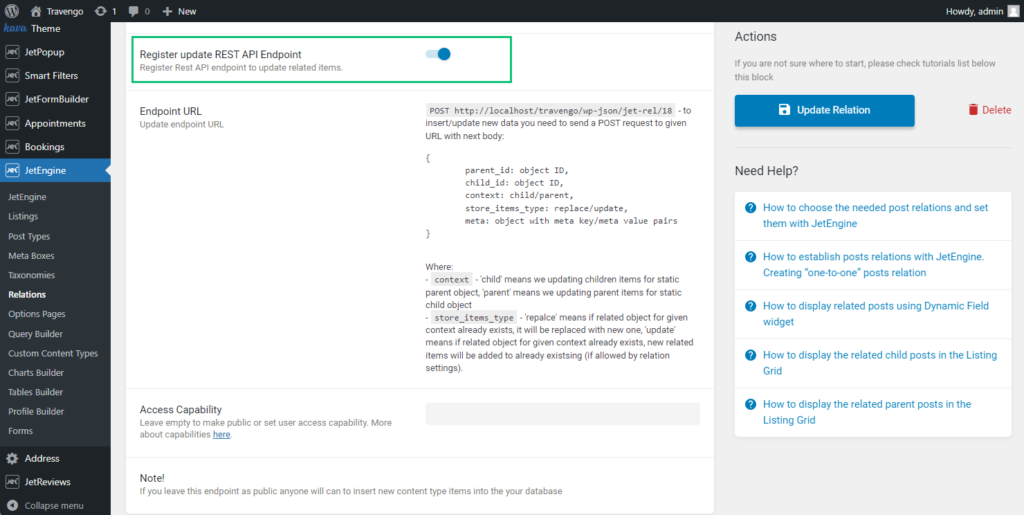Click the red trash icon
Image resolution: width=1024 pixels, height=515 pixels.
click(x=973, y=110)
